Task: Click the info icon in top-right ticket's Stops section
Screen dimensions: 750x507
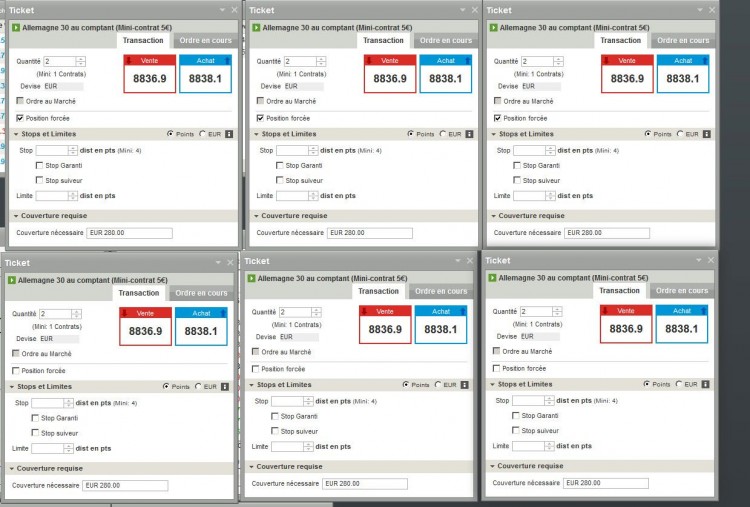Action: click(706, 134)
